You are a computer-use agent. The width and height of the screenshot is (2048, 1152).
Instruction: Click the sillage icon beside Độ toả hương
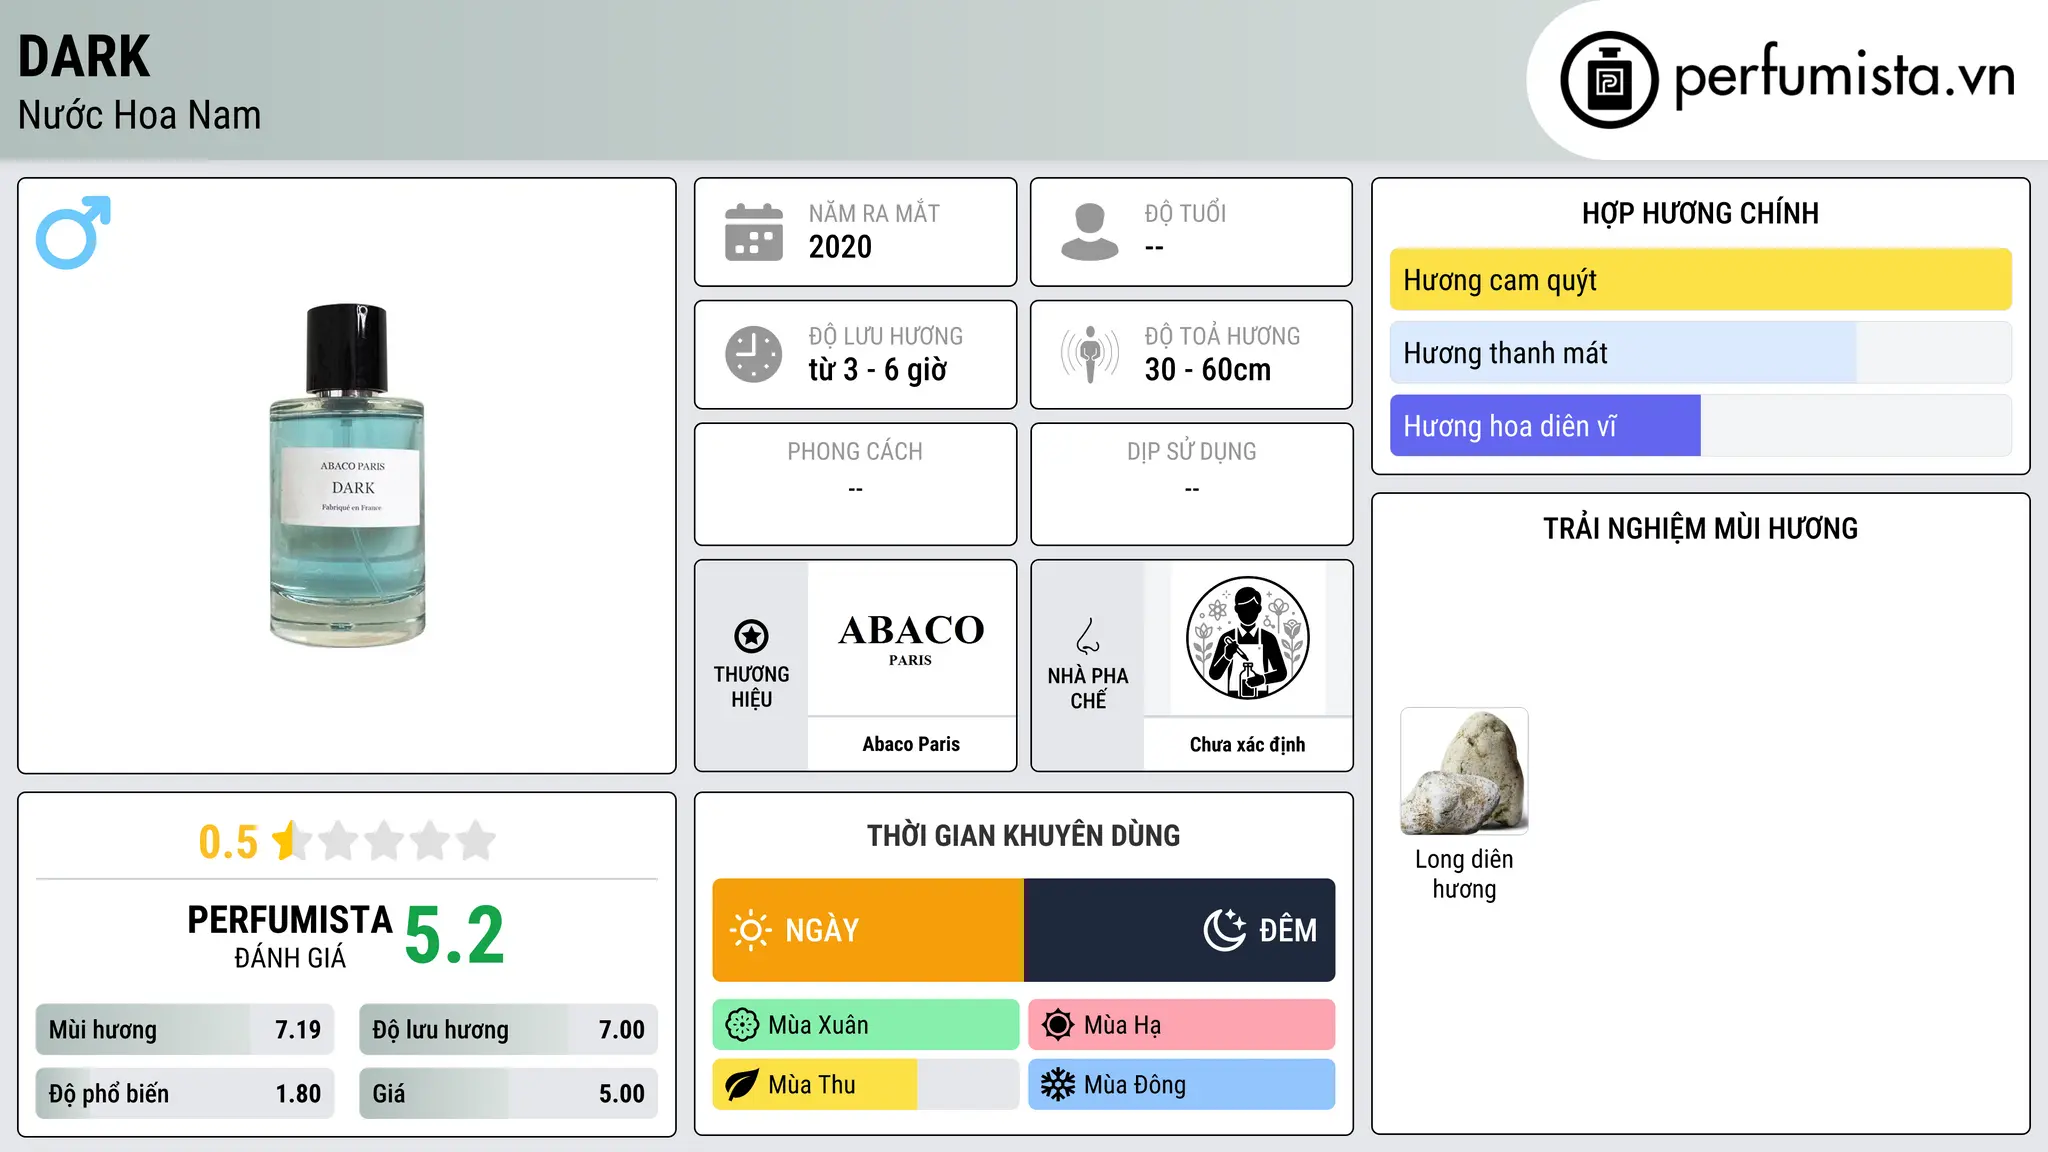pos(1090,354)
